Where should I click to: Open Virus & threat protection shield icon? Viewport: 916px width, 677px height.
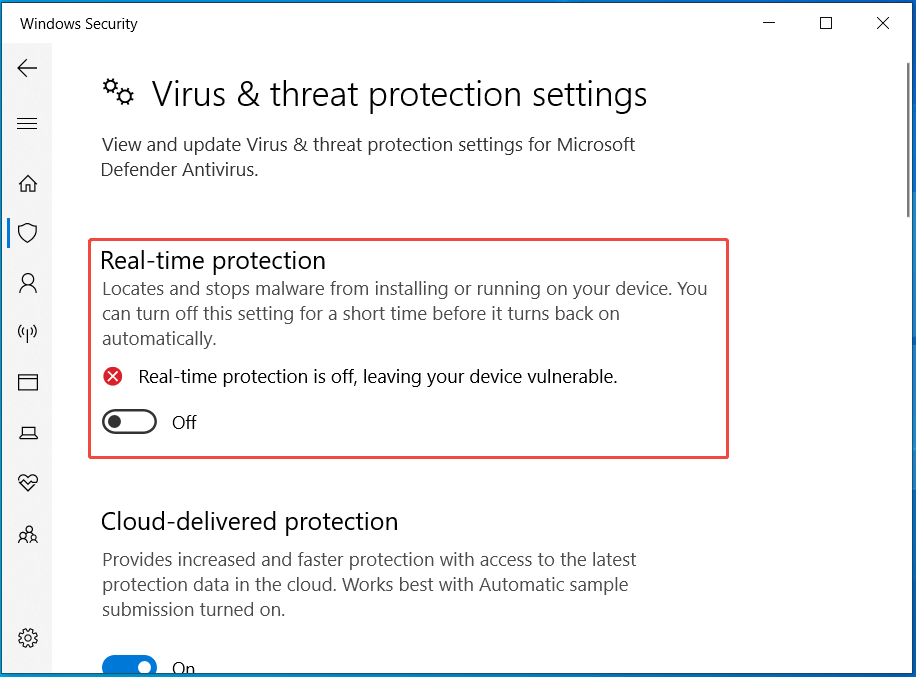coord(28,233)
